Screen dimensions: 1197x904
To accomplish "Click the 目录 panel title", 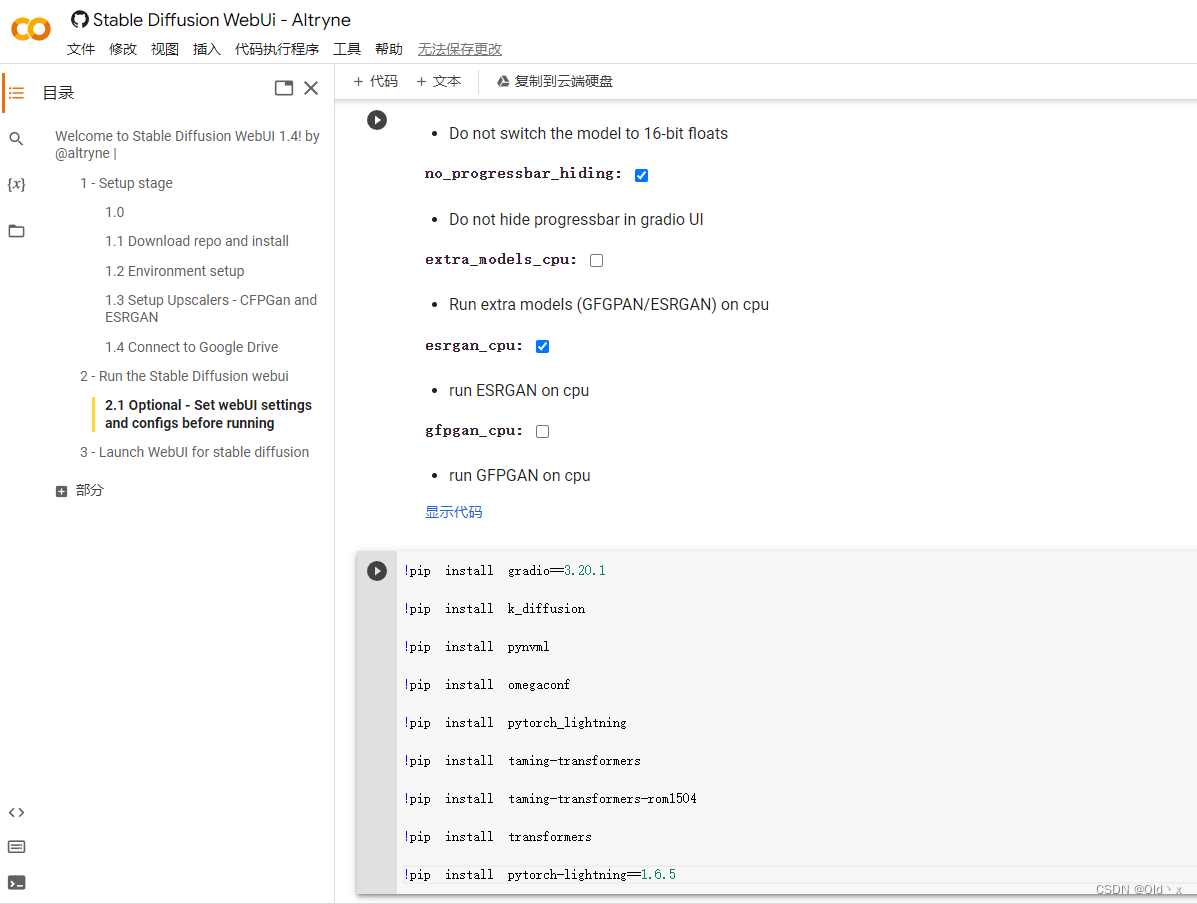I will 58,93.
